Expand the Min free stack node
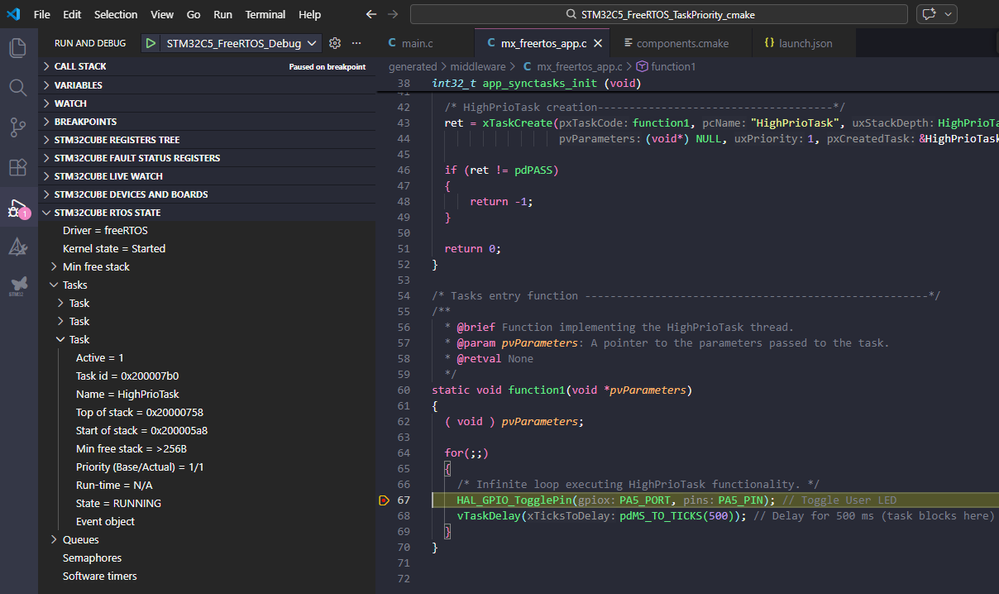Screen dimensions: 999x594 [x=54, y=266]
